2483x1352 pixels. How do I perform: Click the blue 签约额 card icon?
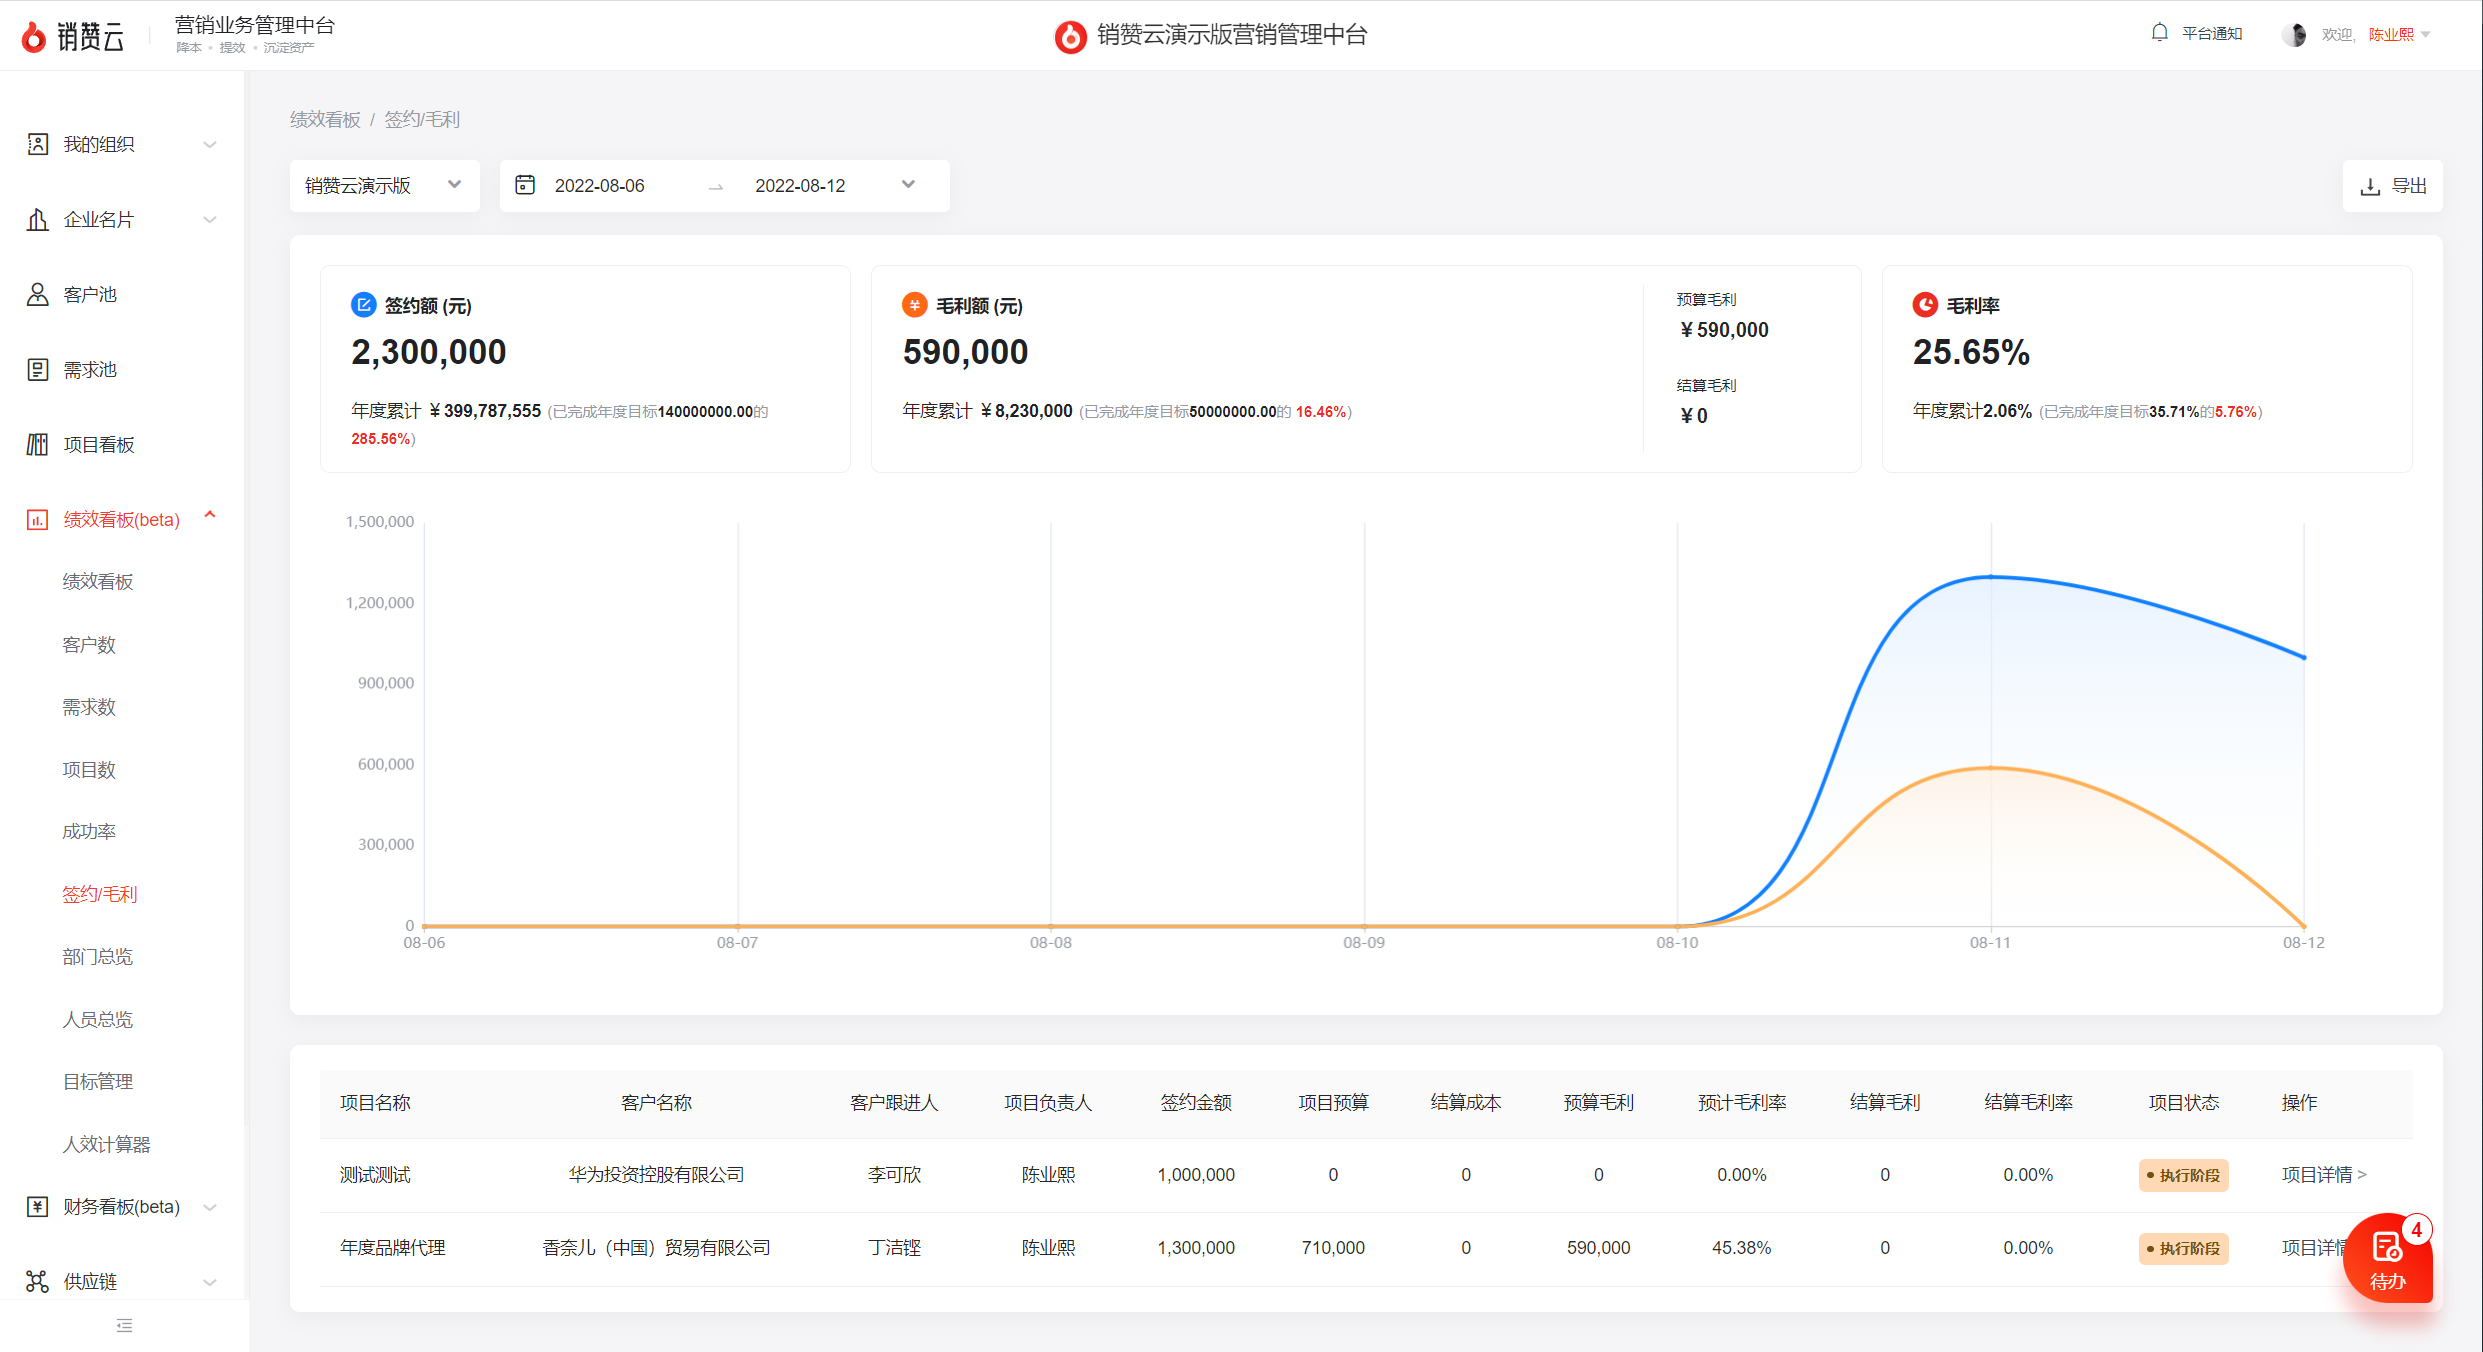[363, 305]
